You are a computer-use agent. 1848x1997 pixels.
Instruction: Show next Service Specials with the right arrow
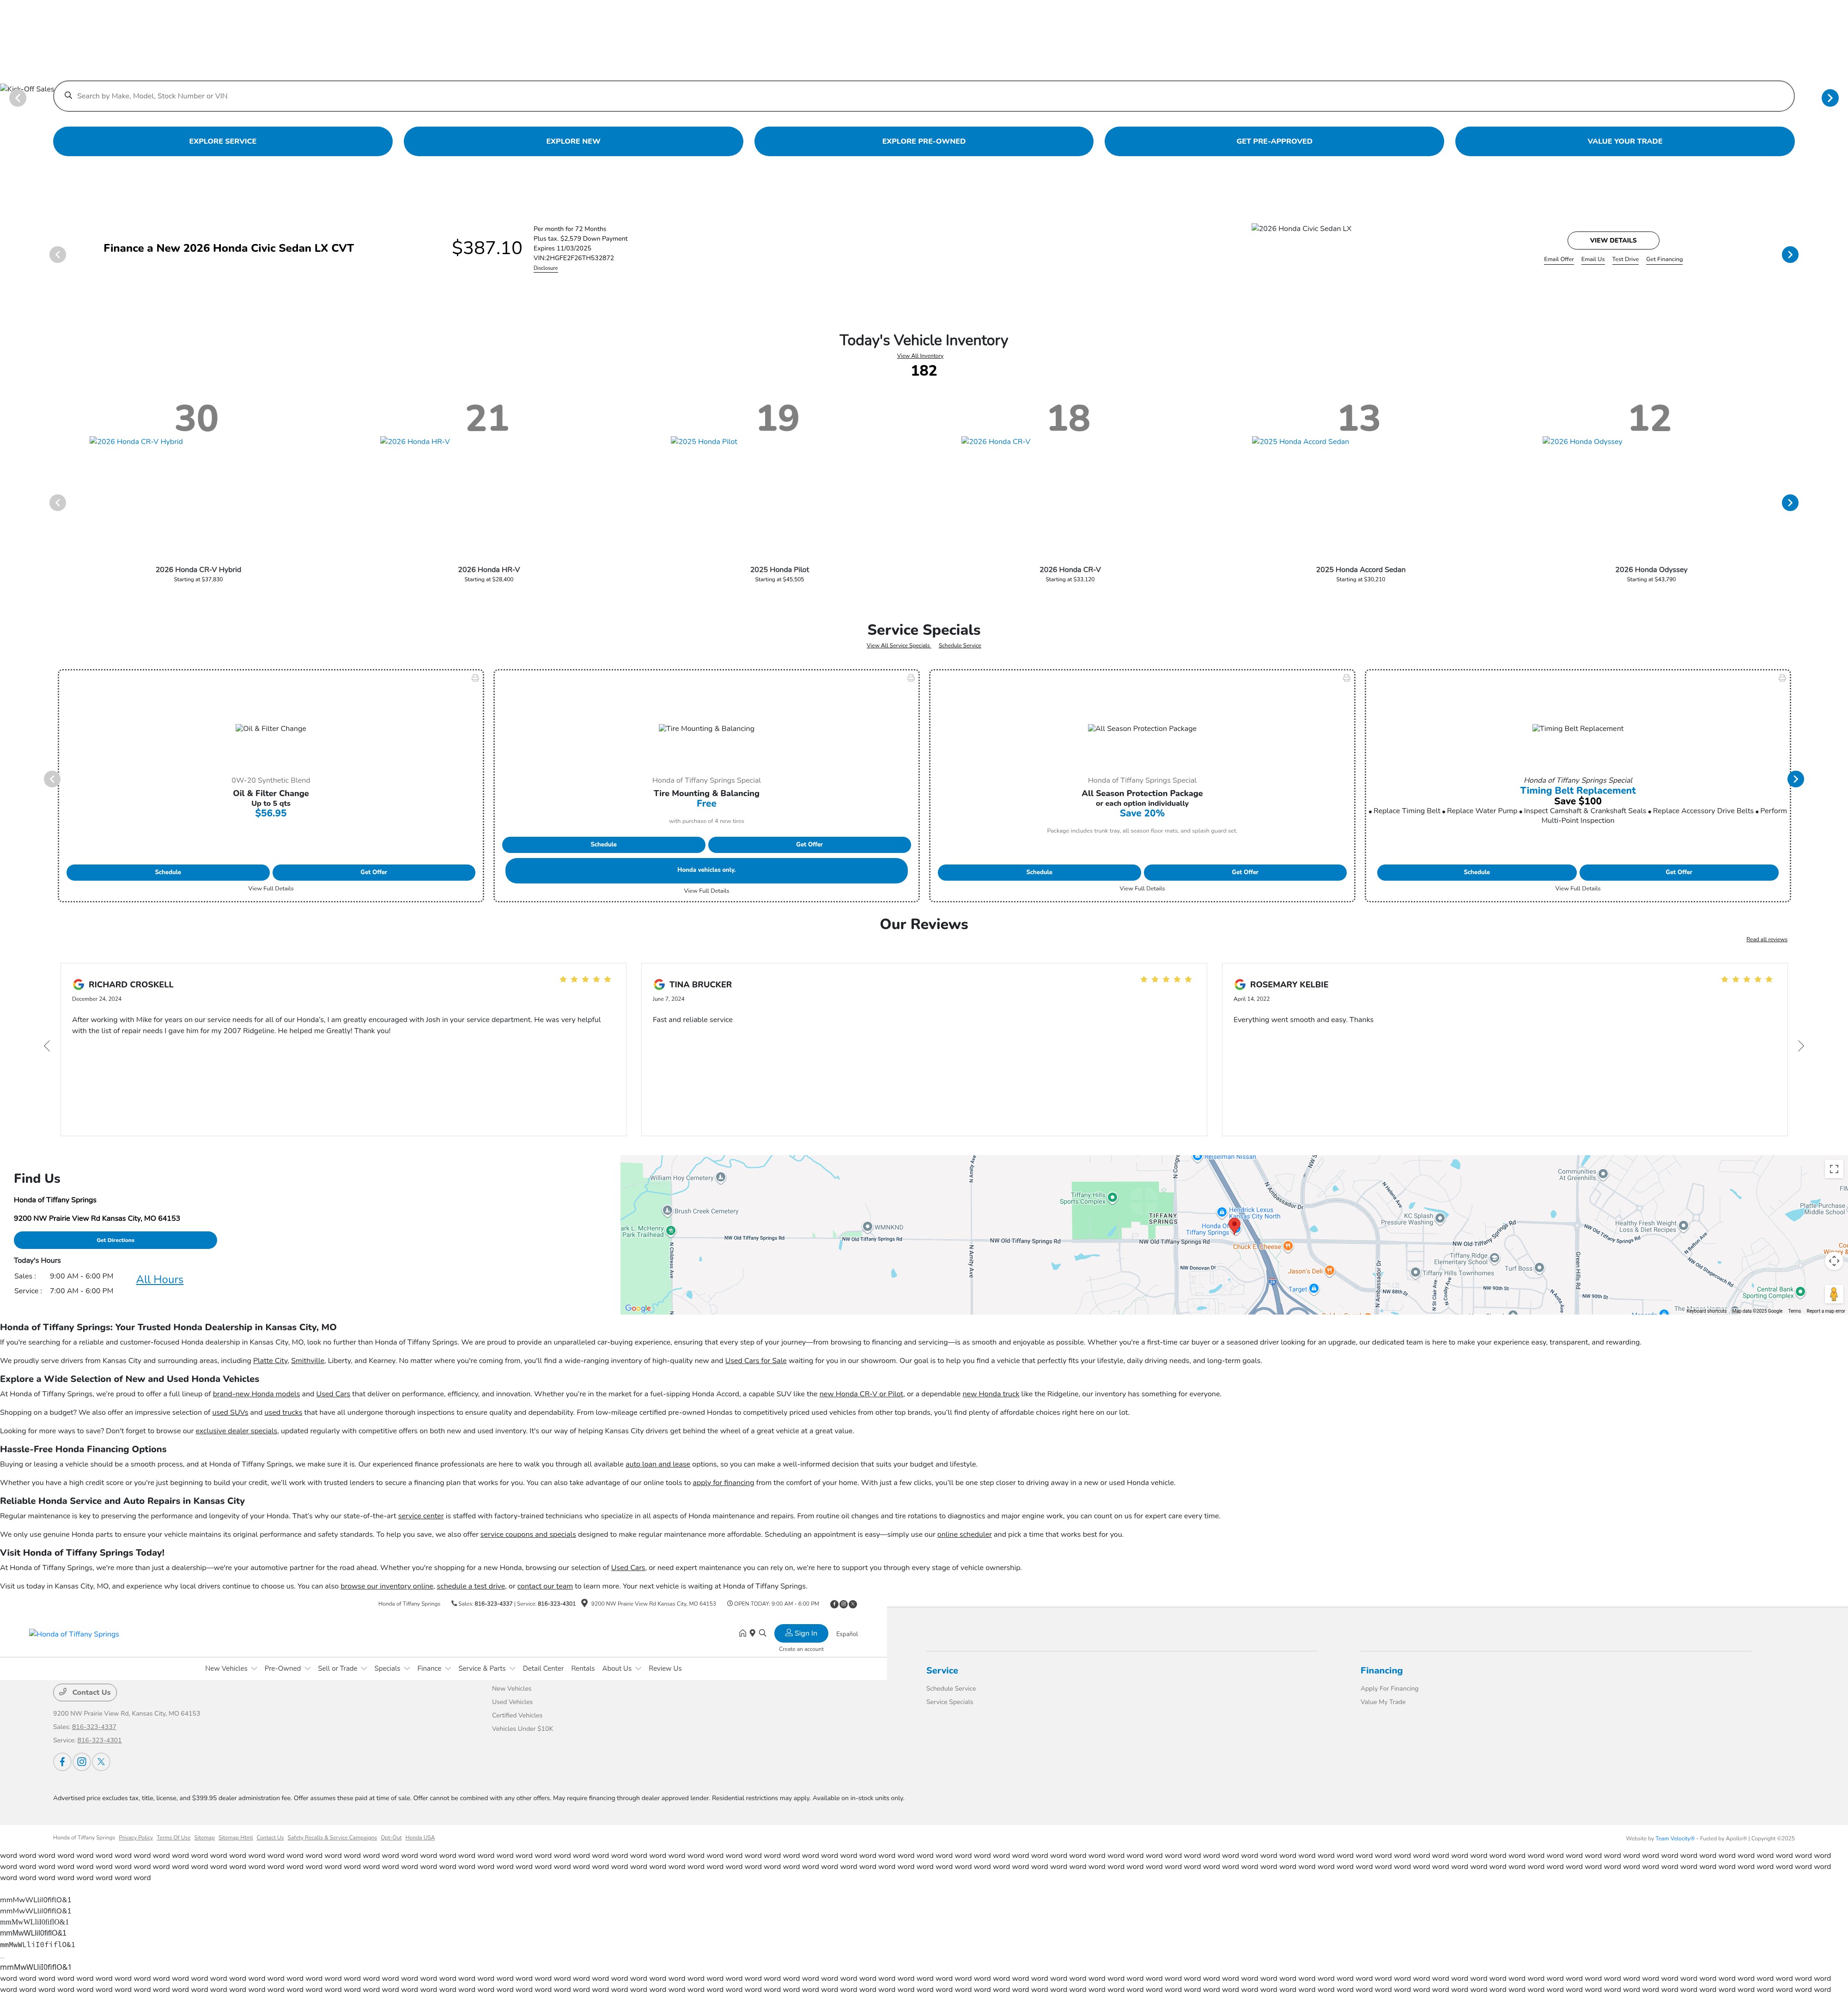pyautogui.click(x=1796, y=779)
